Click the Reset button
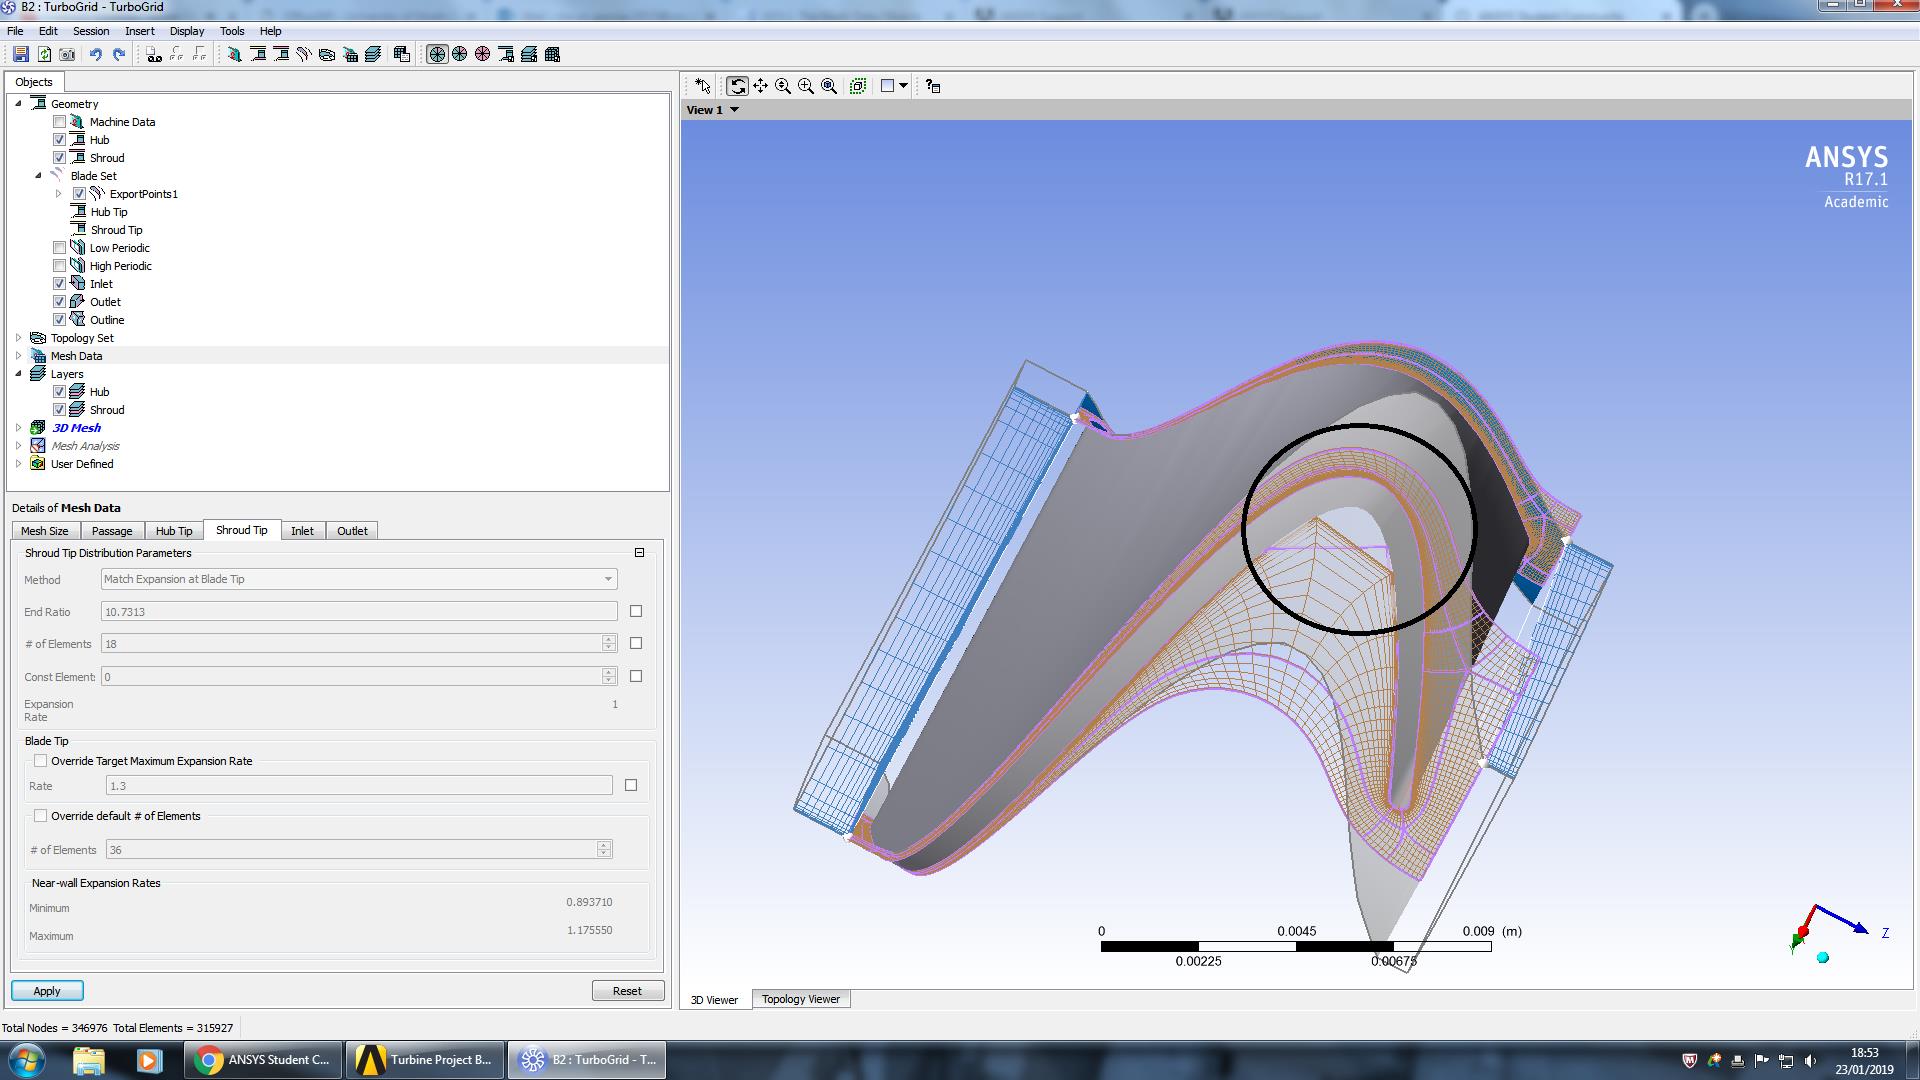This screenshot has width=1920, height=1080. pos(627,991)
